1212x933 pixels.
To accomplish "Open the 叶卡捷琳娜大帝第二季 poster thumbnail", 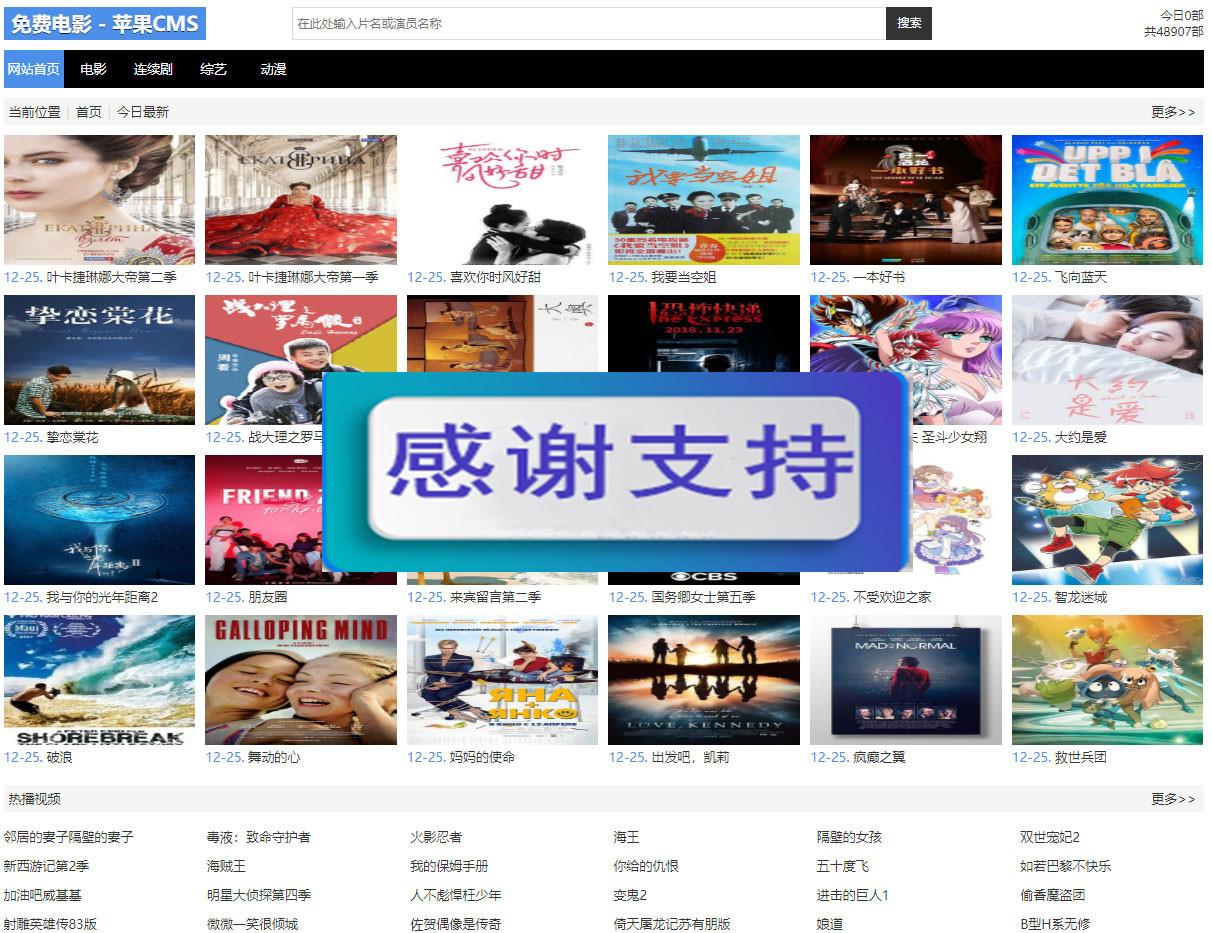I will (x=100, y=200).
